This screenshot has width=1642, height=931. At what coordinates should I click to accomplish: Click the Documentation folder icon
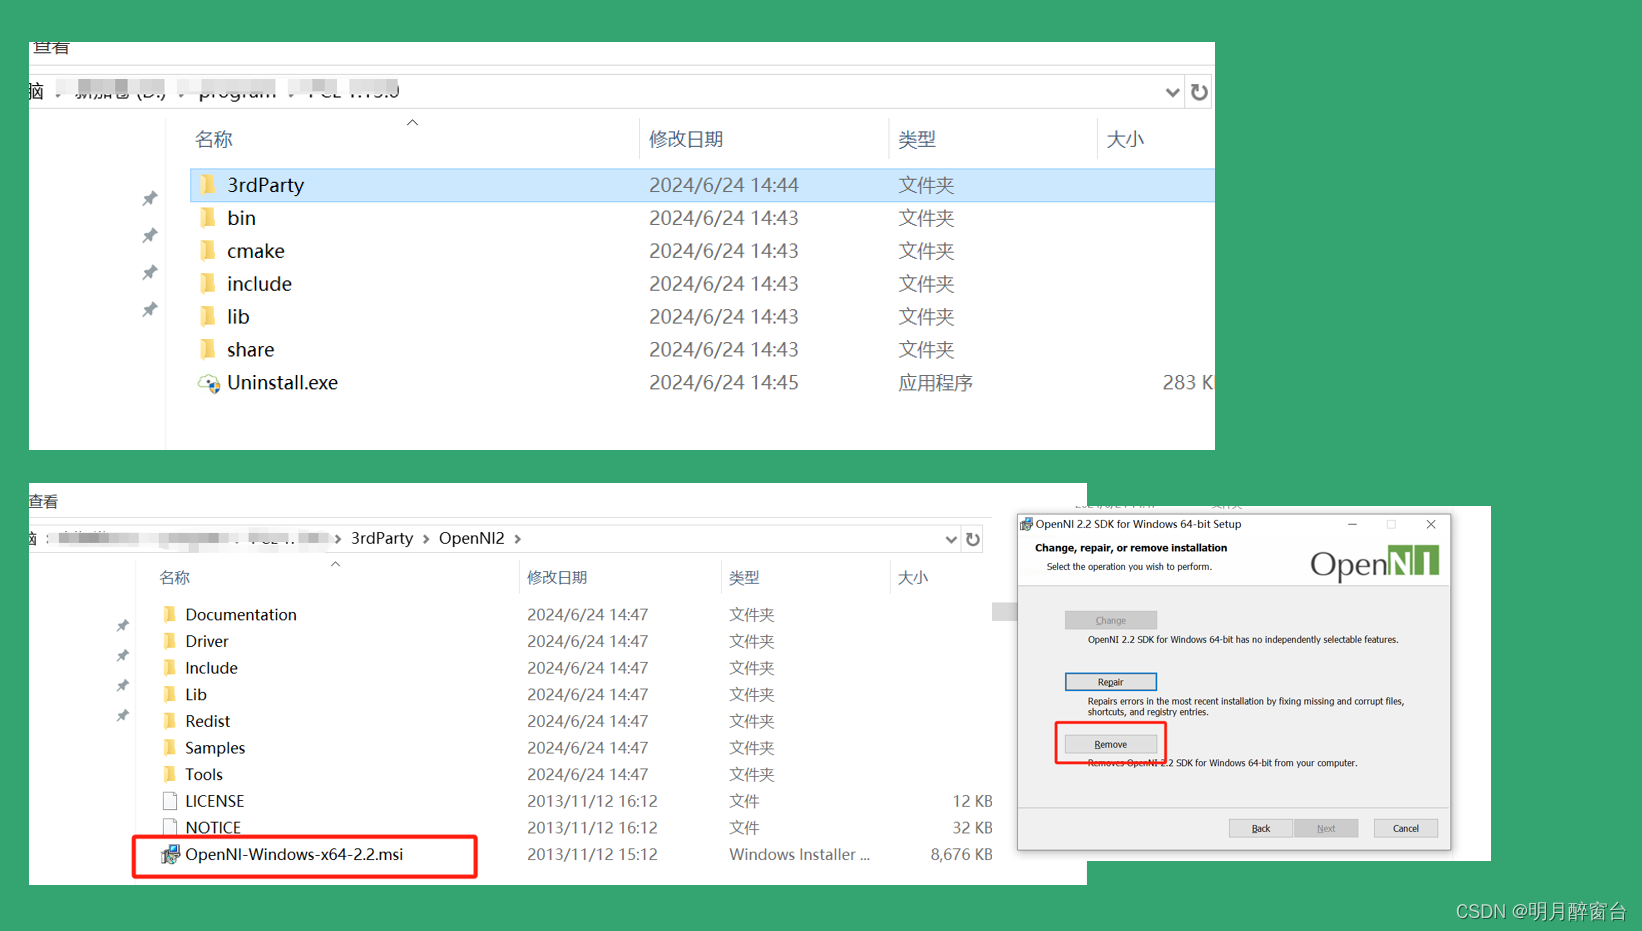click(170, 614)
